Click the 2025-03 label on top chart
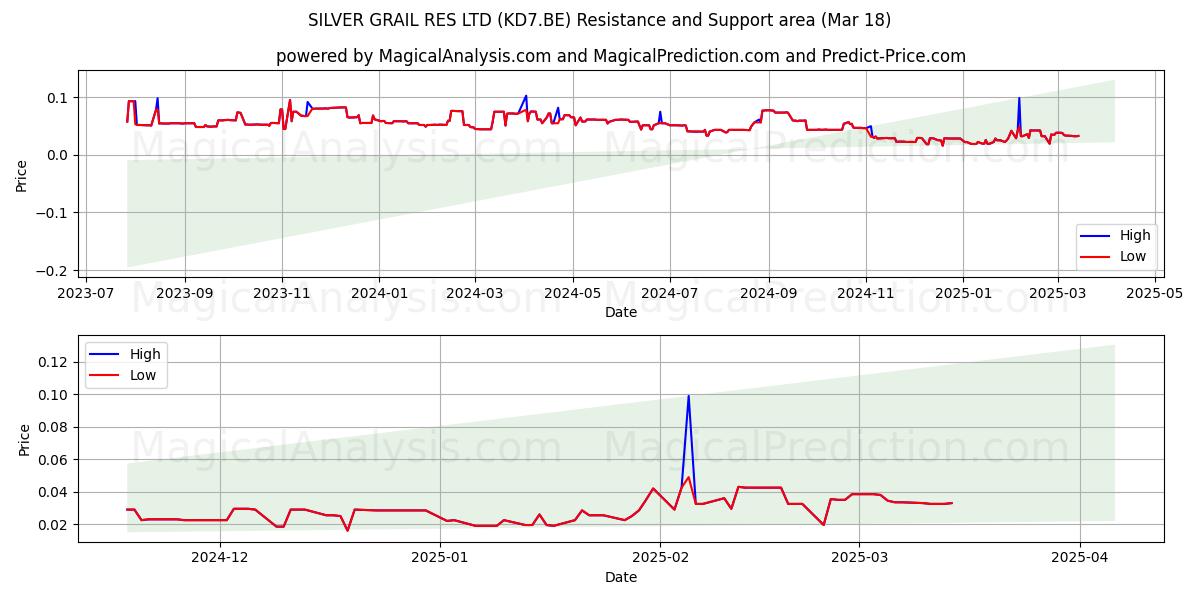Screen dimensions: 1200x600 click(1057, 294)
